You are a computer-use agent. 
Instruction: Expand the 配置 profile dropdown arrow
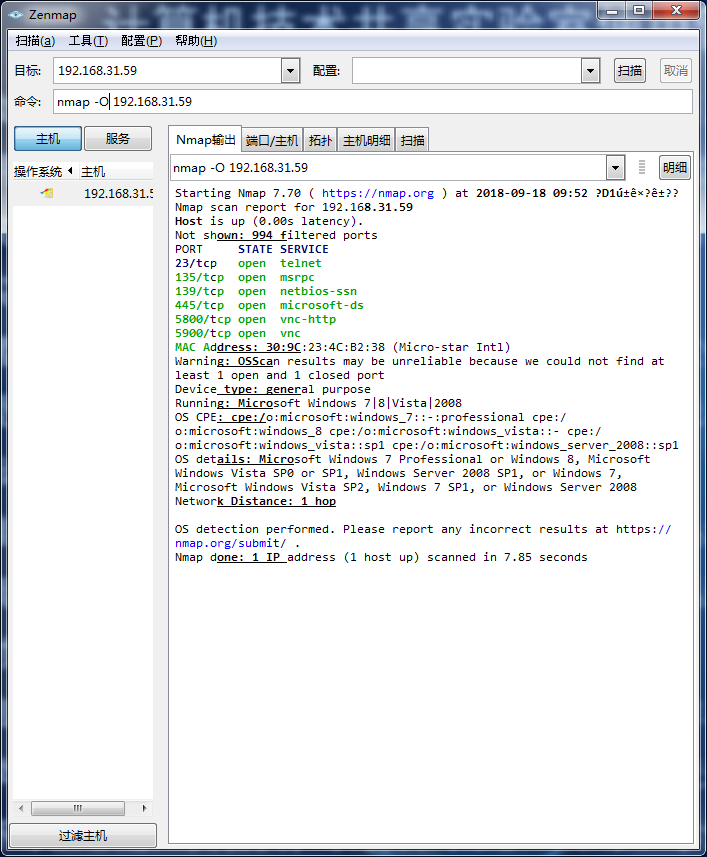point(590,71)
